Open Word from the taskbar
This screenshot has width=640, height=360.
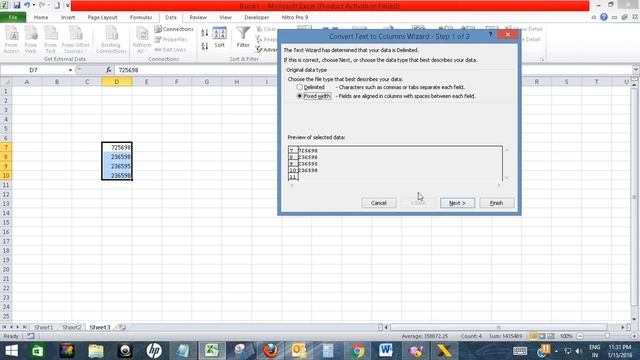click(x=385, y=351)
